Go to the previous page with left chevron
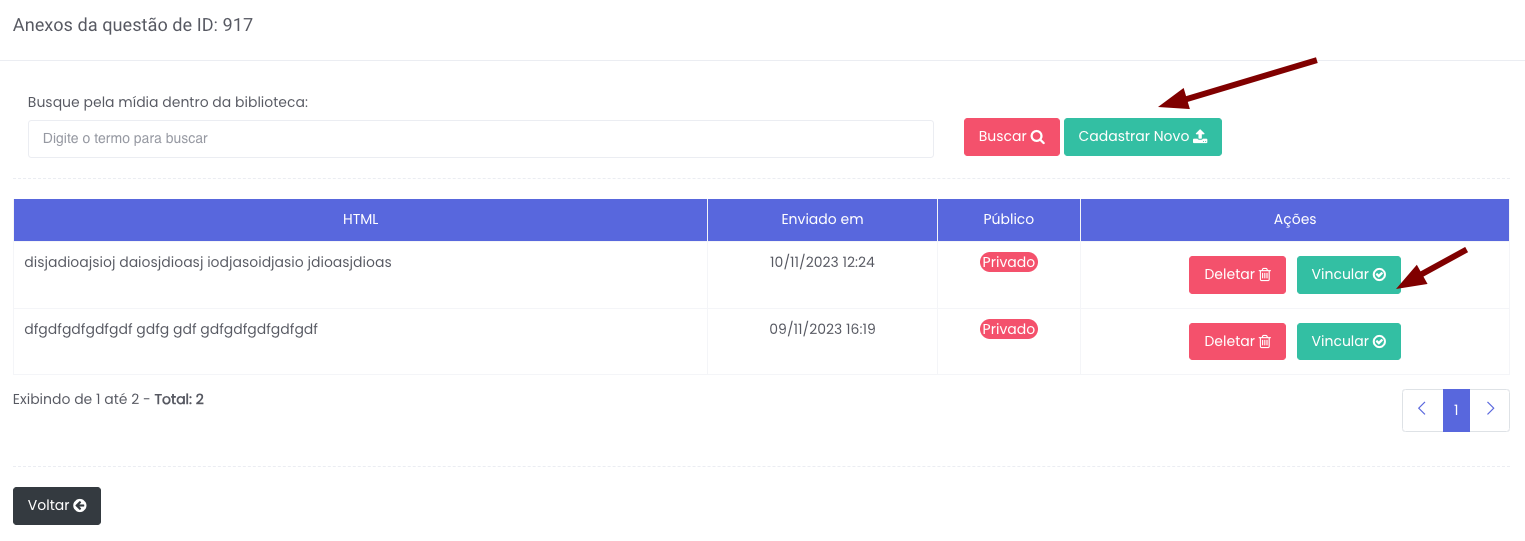 pyautogui.click(x=1422, y=410)
